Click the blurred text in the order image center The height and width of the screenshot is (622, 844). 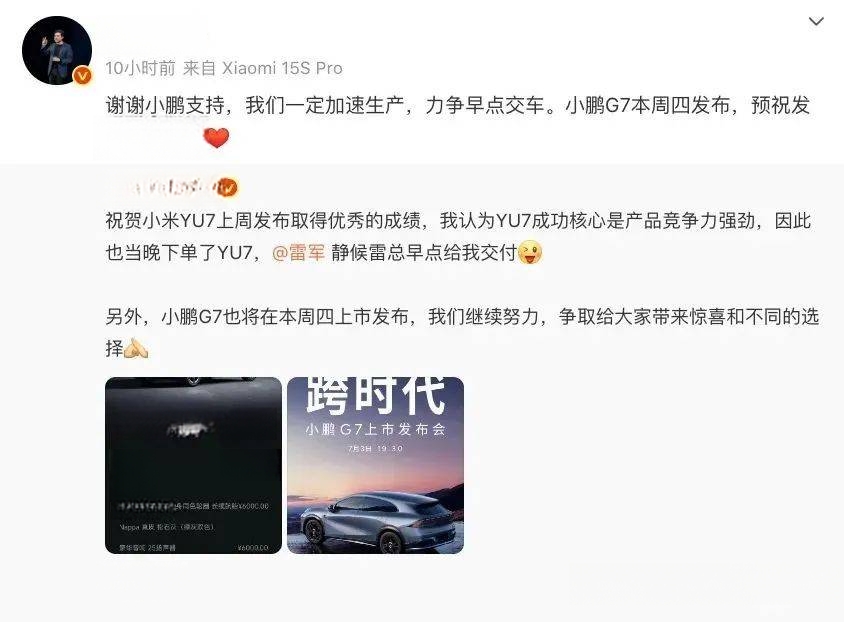[x=189, y=429]
